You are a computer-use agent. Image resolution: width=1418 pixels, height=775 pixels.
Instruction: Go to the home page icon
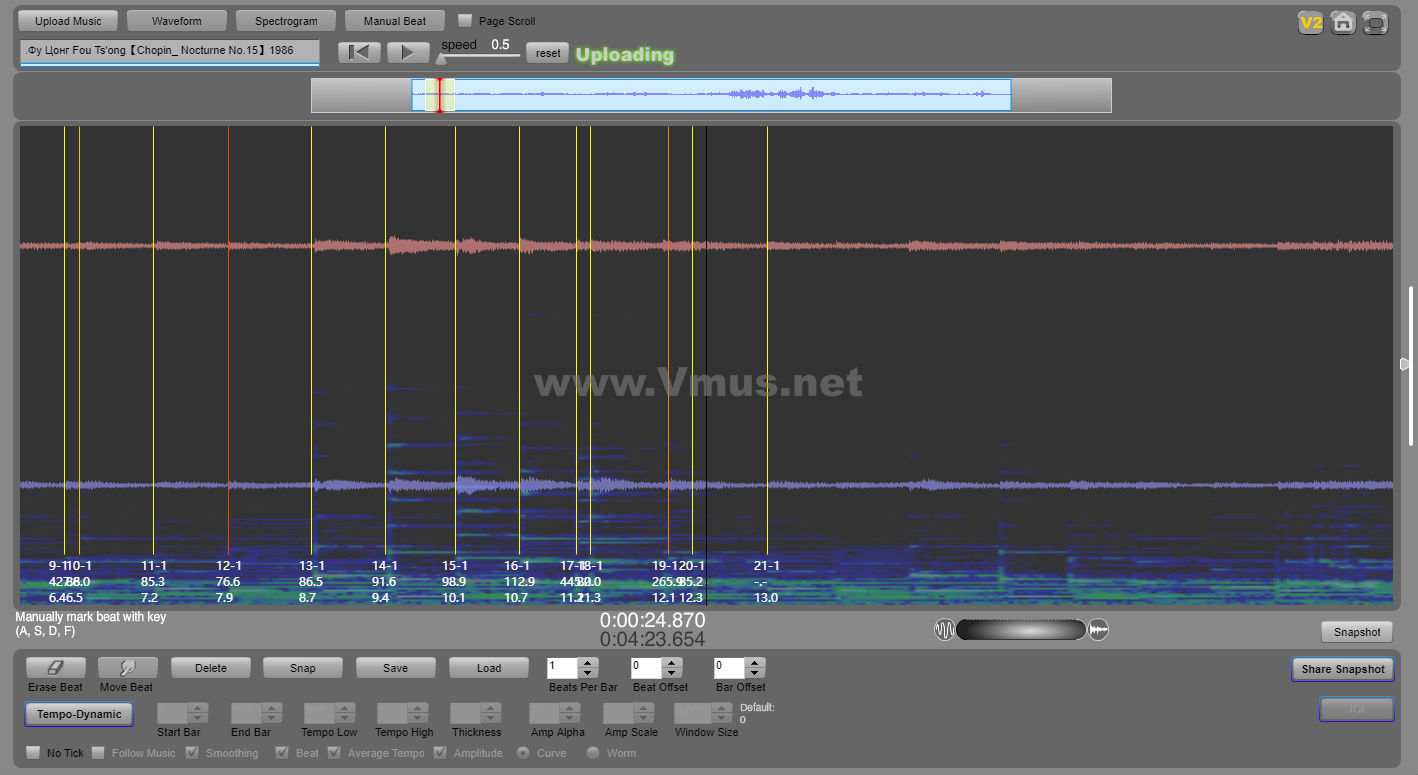1343,22
